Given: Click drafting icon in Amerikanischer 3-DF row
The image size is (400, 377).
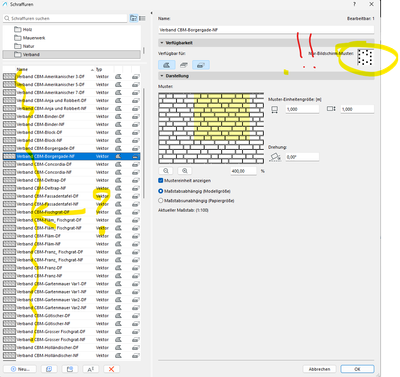Looking at the screenshot, I should [x=118, y=76].
